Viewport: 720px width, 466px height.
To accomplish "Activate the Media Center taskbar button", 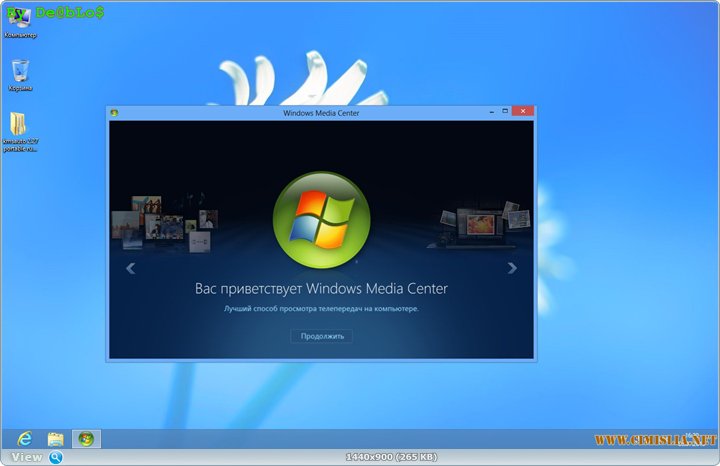I will (86, 439).
